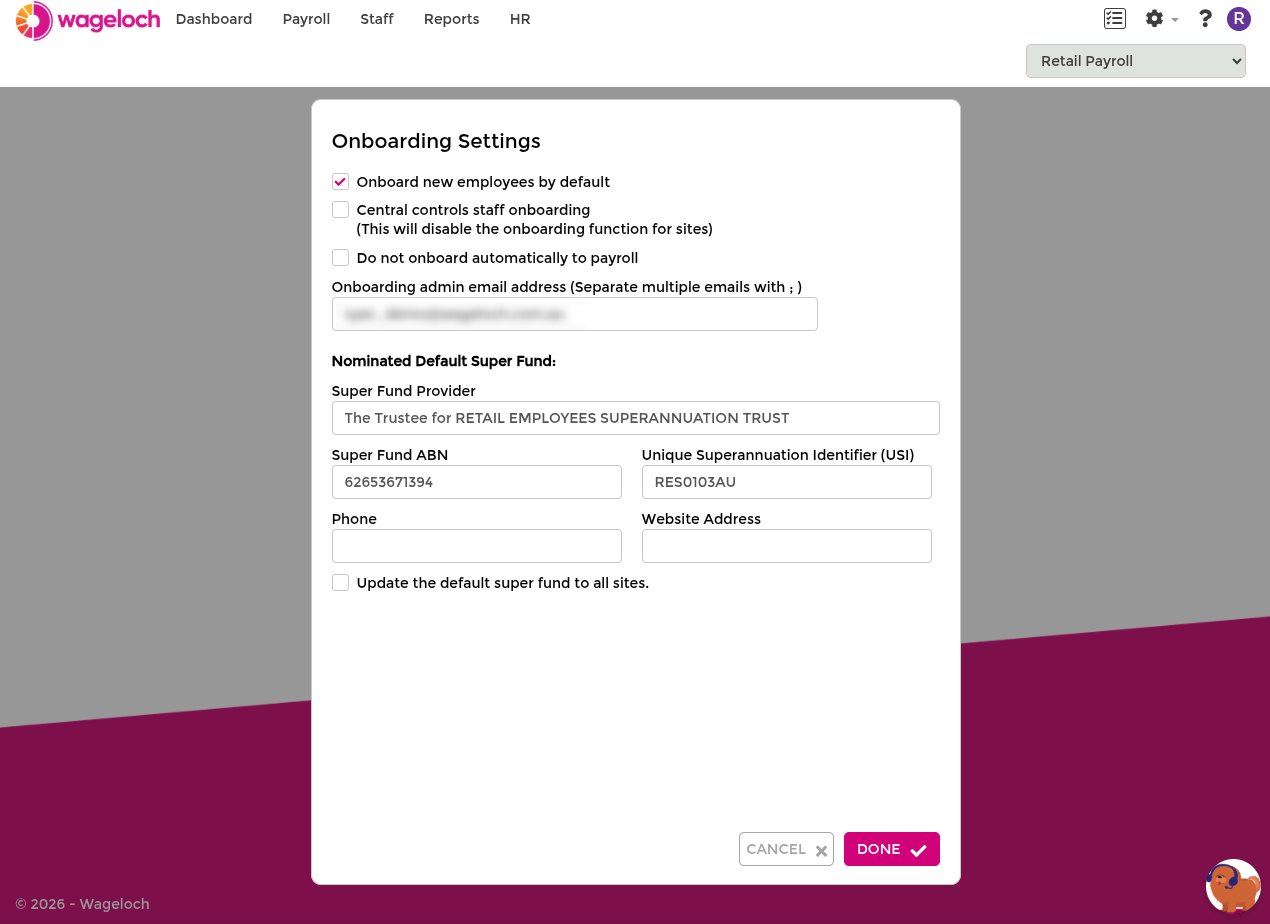The width and height of the screenshot is (1270, 924).
Task: Click the Unique Superannuation Identifier field
Action: click(x=787, y=482)
